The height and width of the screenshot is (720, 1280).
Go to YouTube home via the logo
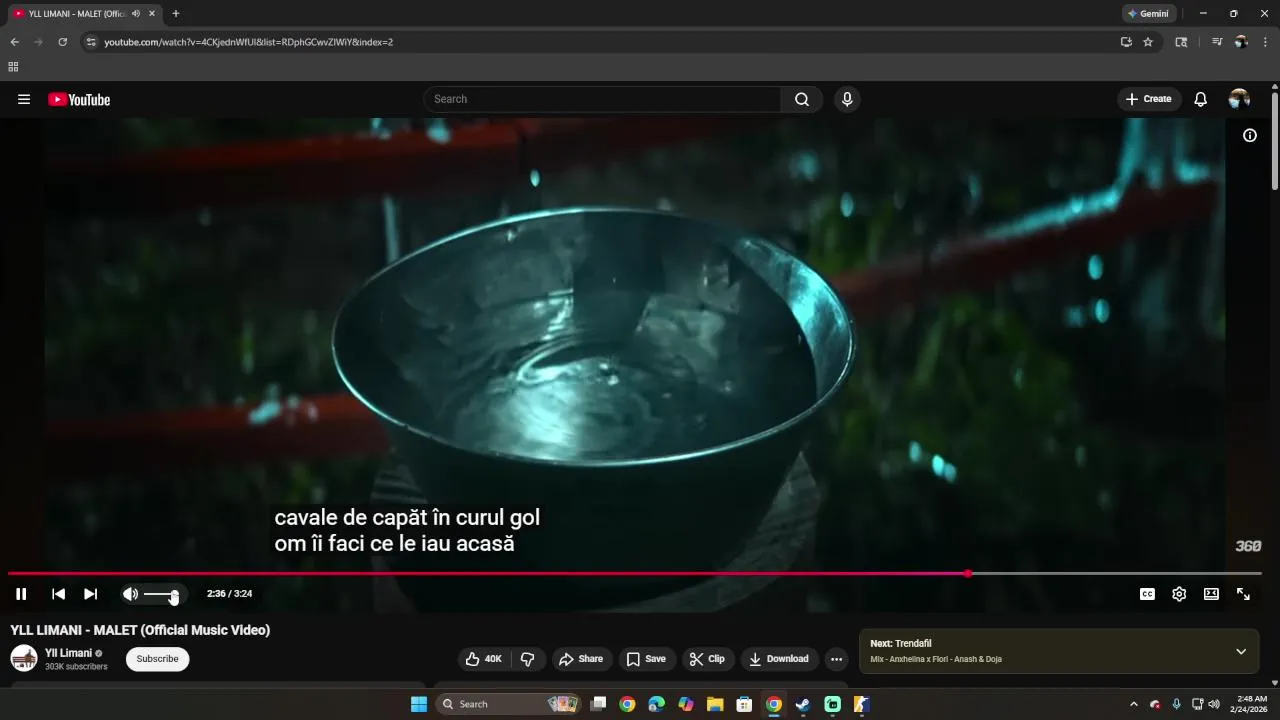pyautogui.click(x=79, y=99)
